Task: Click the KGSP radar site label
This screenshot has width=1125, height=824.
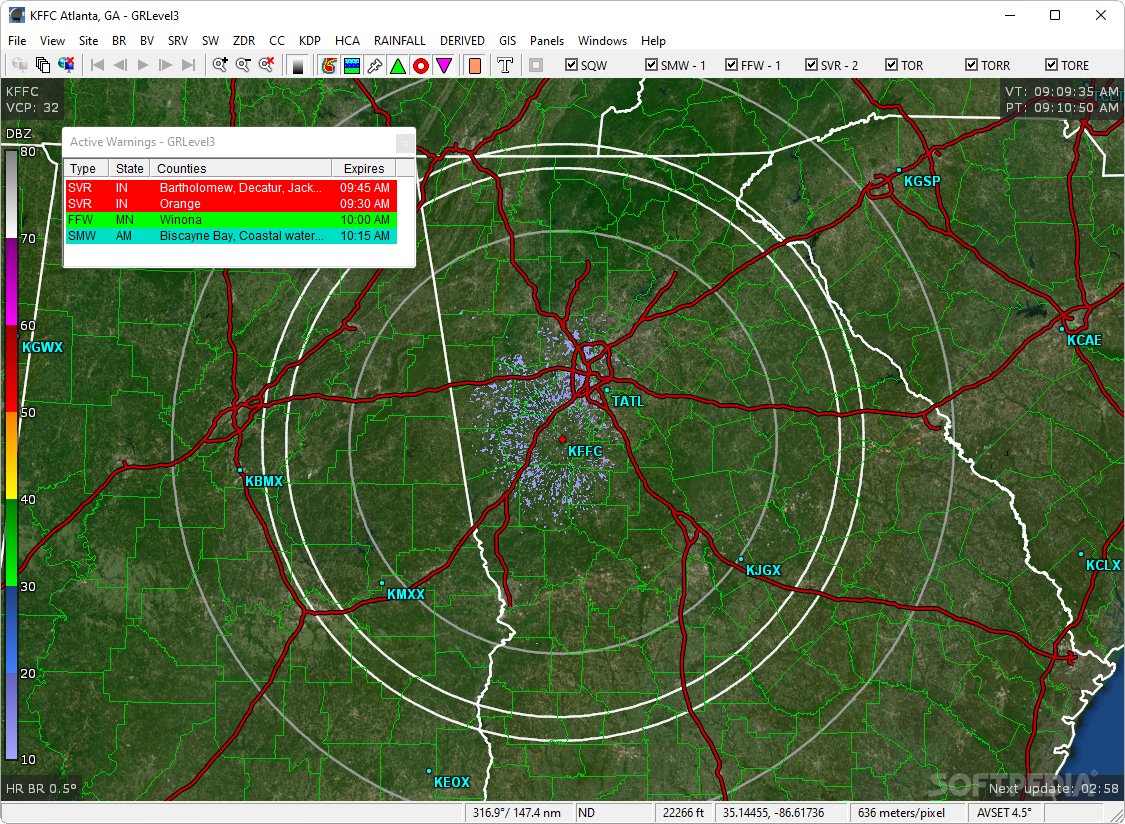Action: (921, 182)
